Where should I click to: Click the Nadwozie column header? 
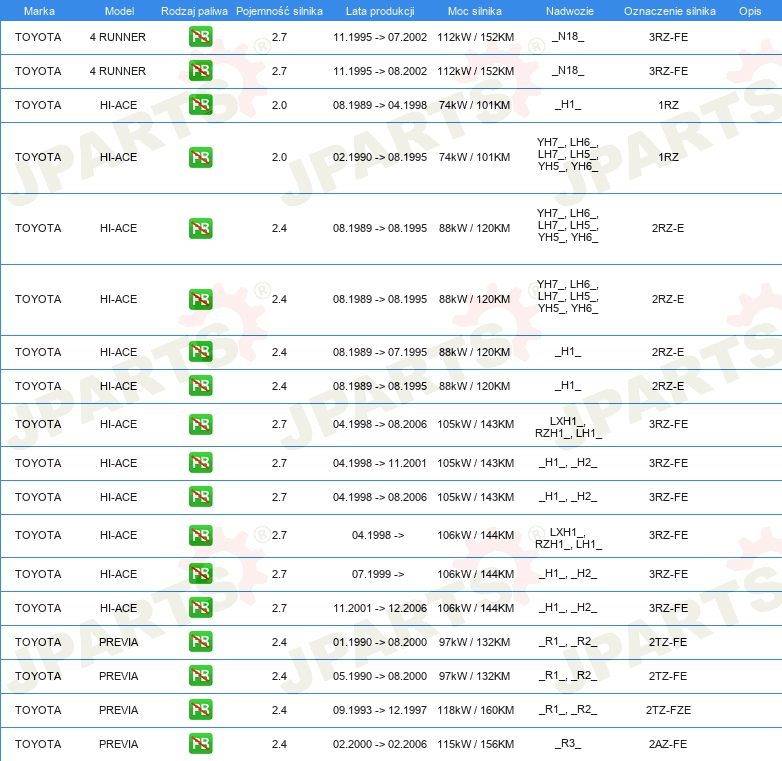[570, 11]
